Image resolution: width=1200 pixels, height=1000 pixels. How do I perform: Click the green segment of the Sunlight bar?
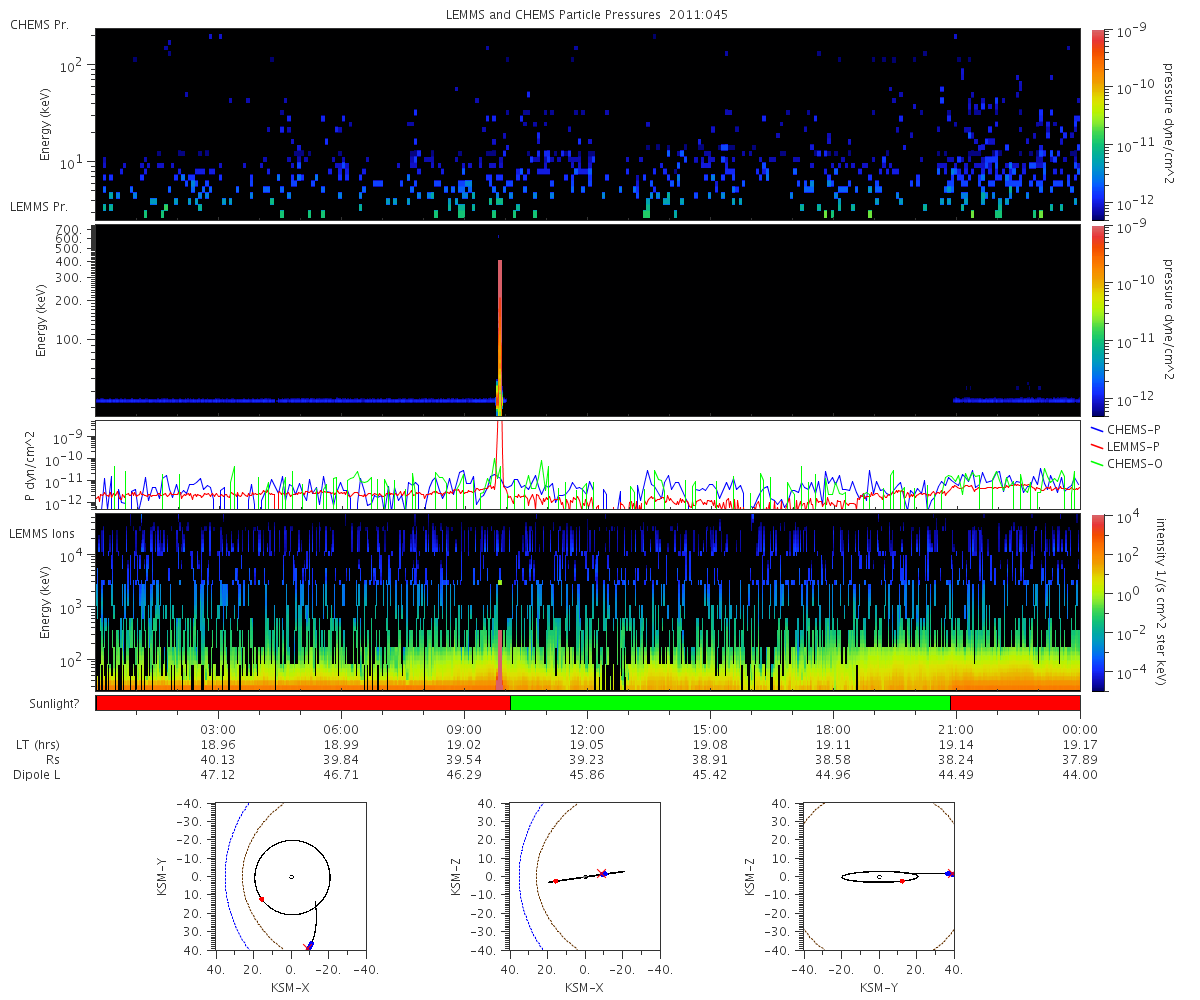pos(730,703)
